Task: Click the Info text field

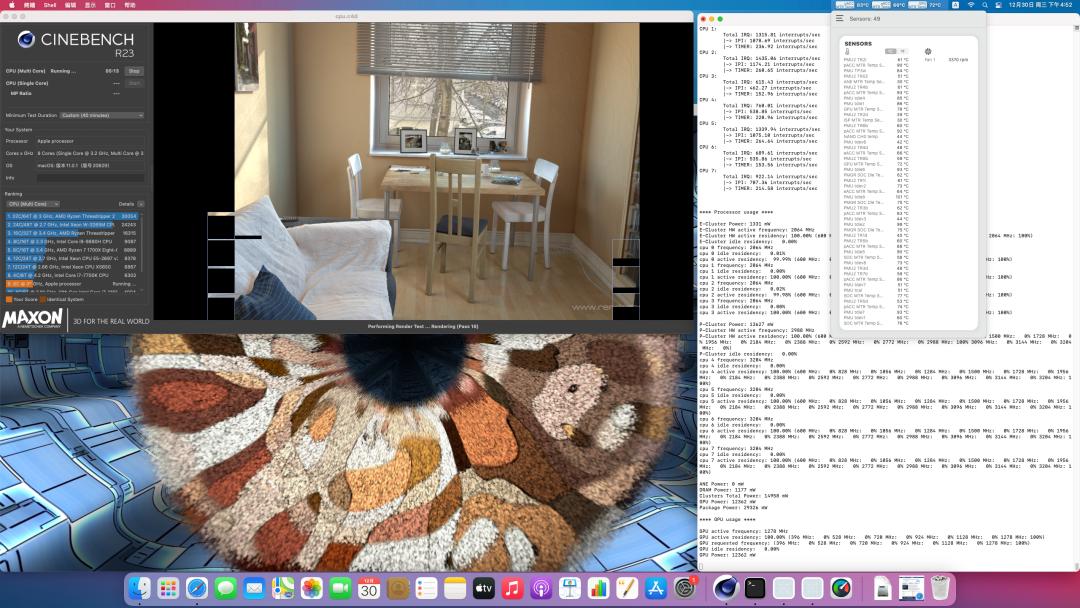Action: pyautogui.click(x=90, y=178)
